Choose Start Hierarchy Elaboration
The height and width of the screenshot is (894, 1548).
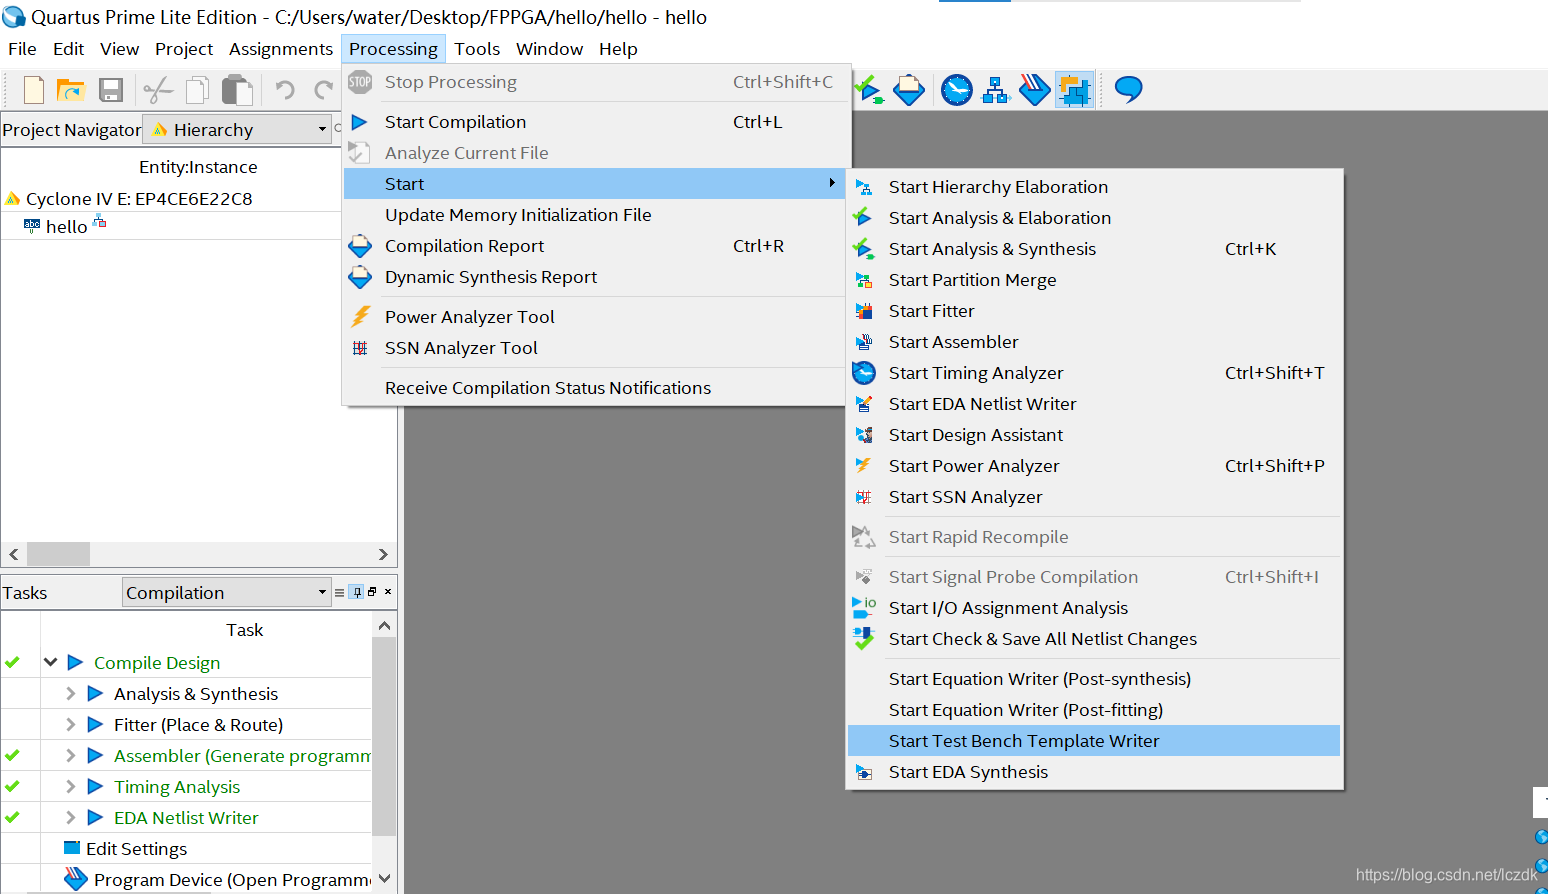pos(1094,187)
